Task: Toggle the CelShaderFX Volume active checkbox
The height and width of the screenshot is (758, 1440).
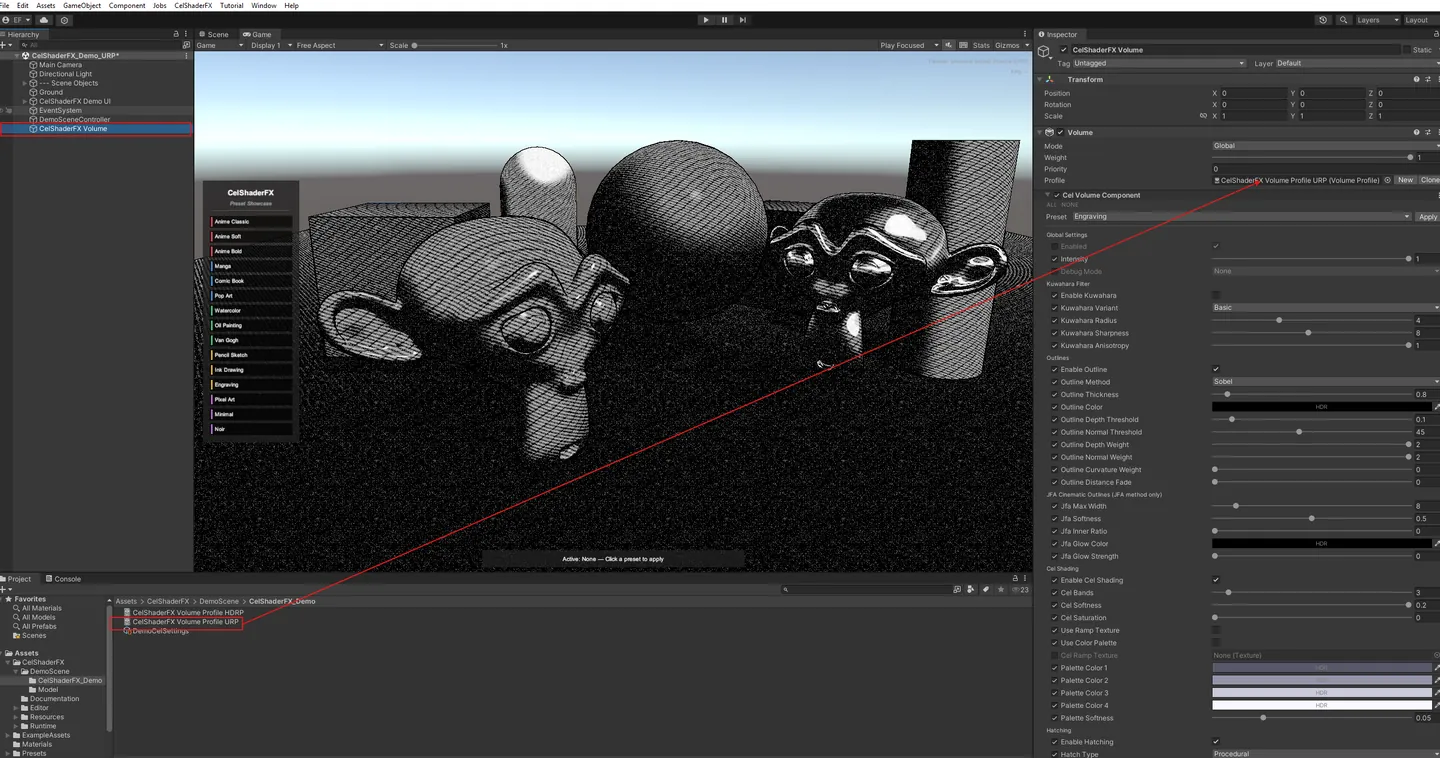Action: pos(1064,49)
